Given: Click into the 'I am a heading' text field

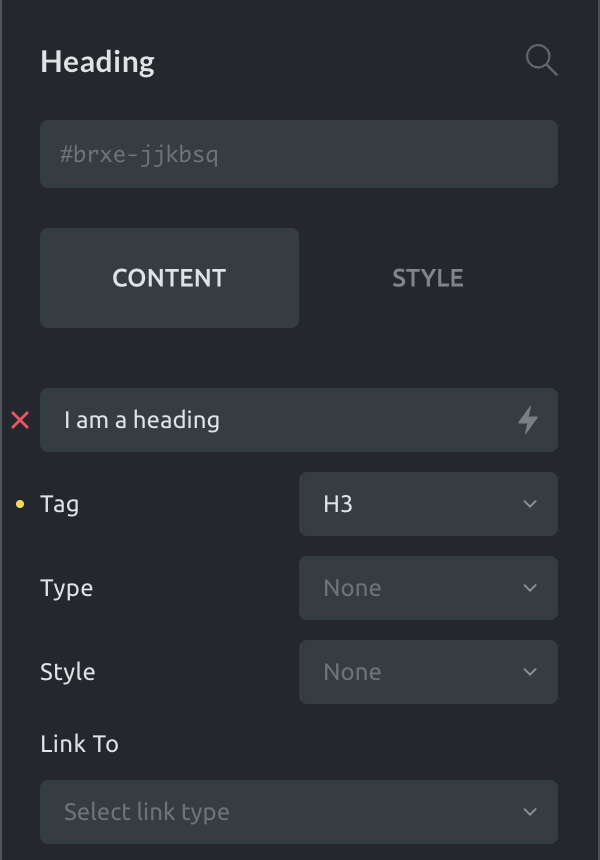Looking at the screenshot, I should (x=299, y=420).
